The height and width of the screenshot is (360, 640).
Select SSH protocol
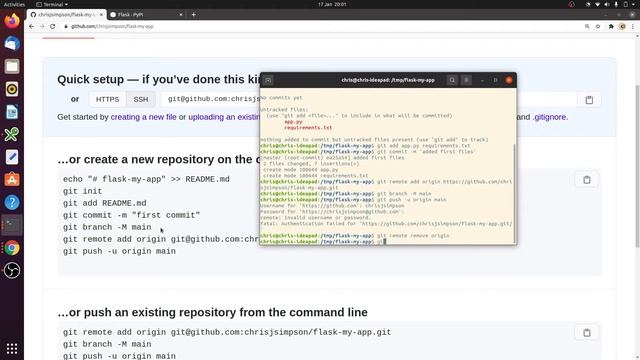point(141,99)
